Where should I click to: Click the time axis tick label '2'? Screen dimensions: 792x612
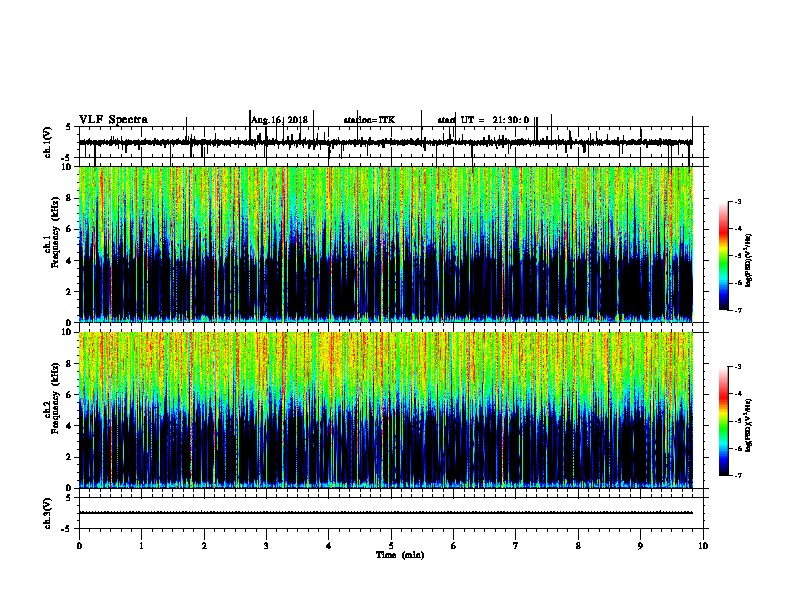coord(204,546)
